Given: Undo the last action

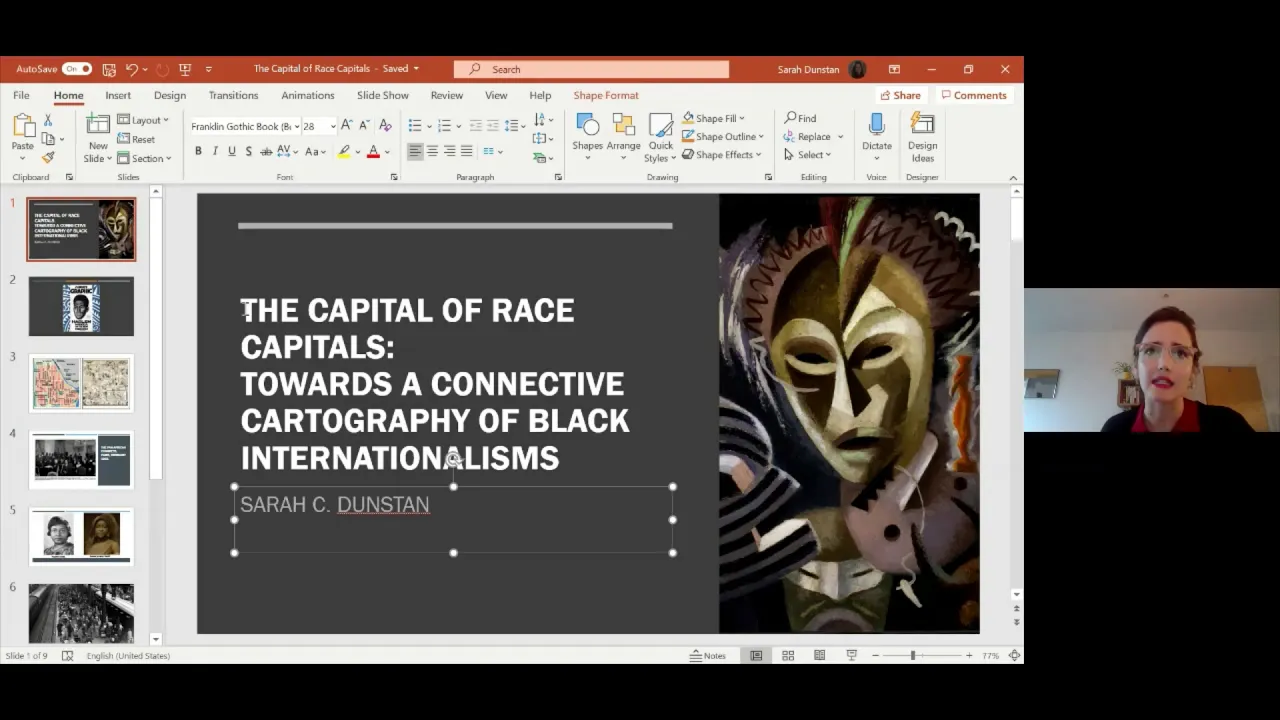Looking at the screenshot, I should click(x=131, y=69).
